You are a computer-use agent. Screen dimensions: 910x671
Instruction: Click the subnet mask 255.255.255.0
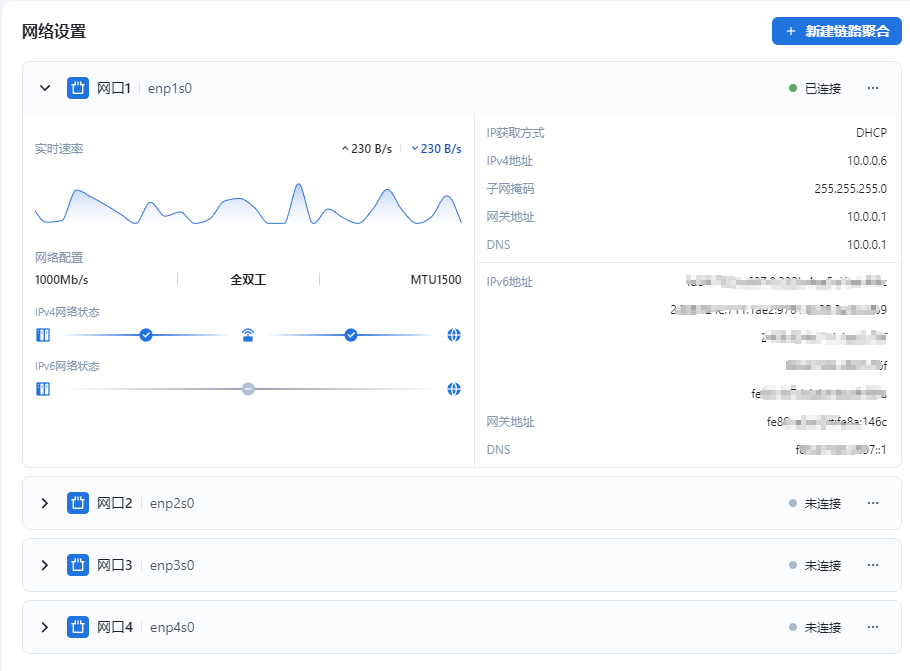click(x=850, y=189)
